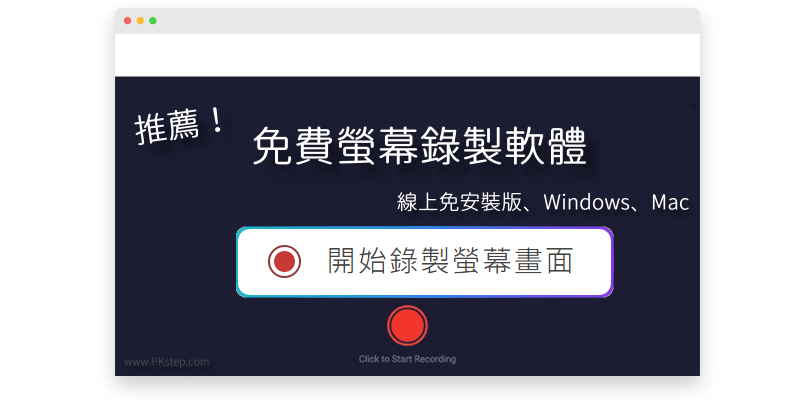The height and width of the screenshot is (400, 800).
Task: Maximize the window with the green dot
Action: click(153, 21)
